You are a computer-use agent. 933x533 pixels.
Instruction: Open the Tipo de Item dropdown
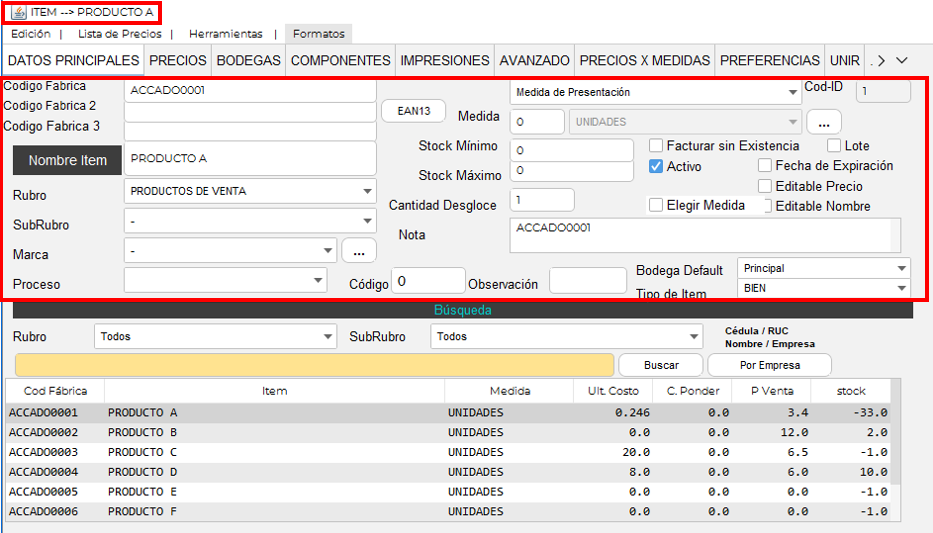(x=823, y=288)
